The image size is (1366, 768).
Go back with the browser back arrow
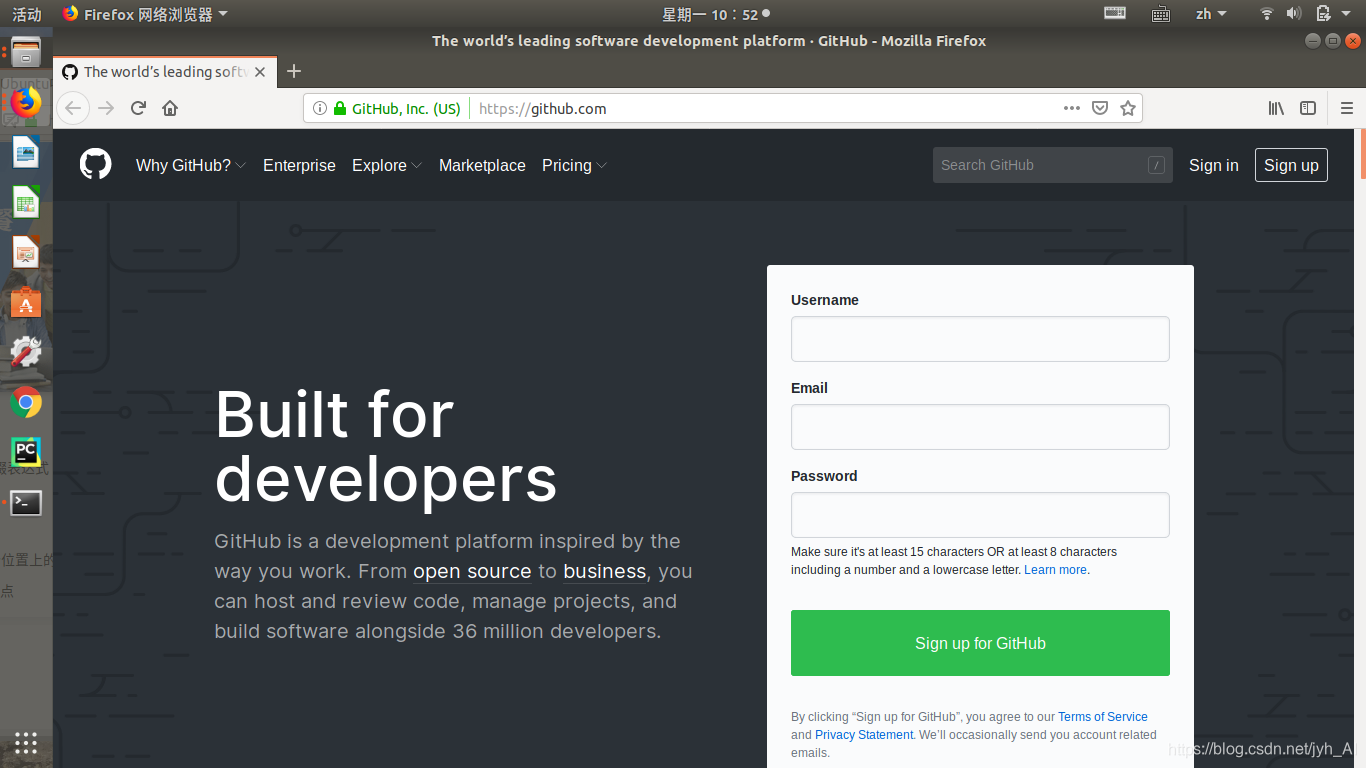tap(73, 108)
